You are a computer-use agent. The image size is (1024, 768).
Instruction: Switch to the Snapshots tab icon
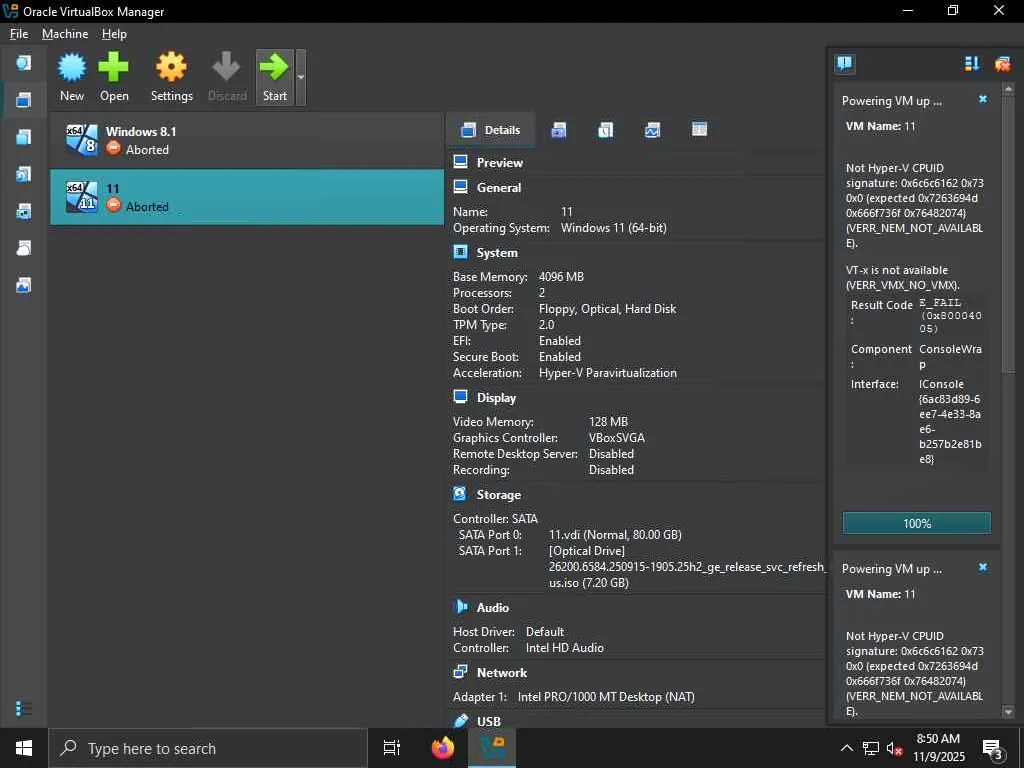558,130
